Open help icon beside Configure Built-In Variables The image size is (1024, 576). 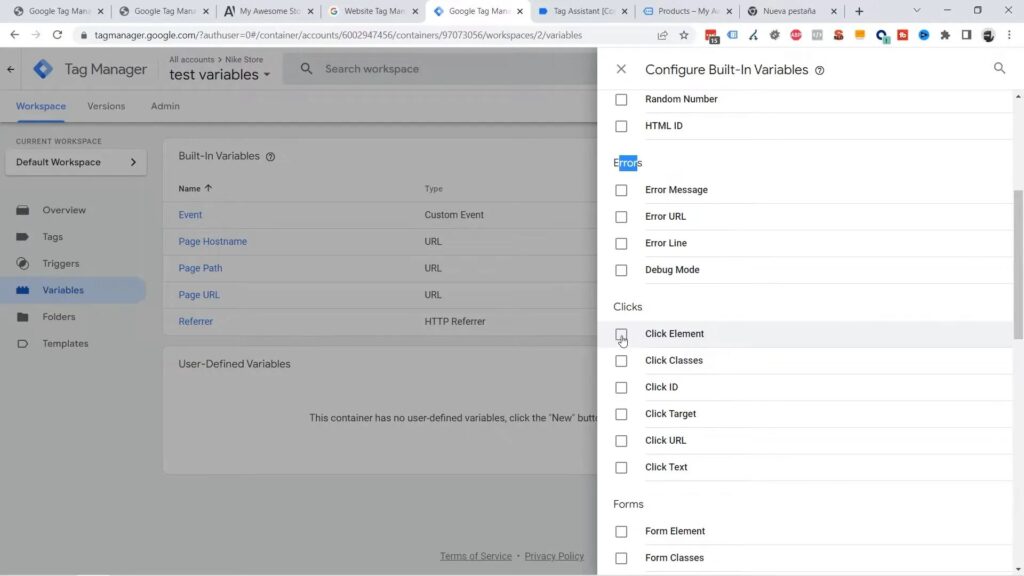[820, 71]
